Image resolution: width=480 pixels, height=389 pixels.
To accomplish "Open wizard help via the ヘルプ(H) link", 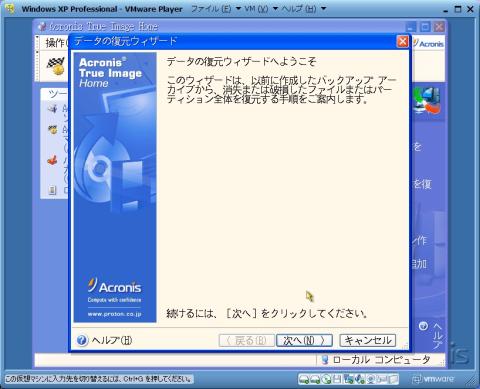I will click(x=112, y=340).
